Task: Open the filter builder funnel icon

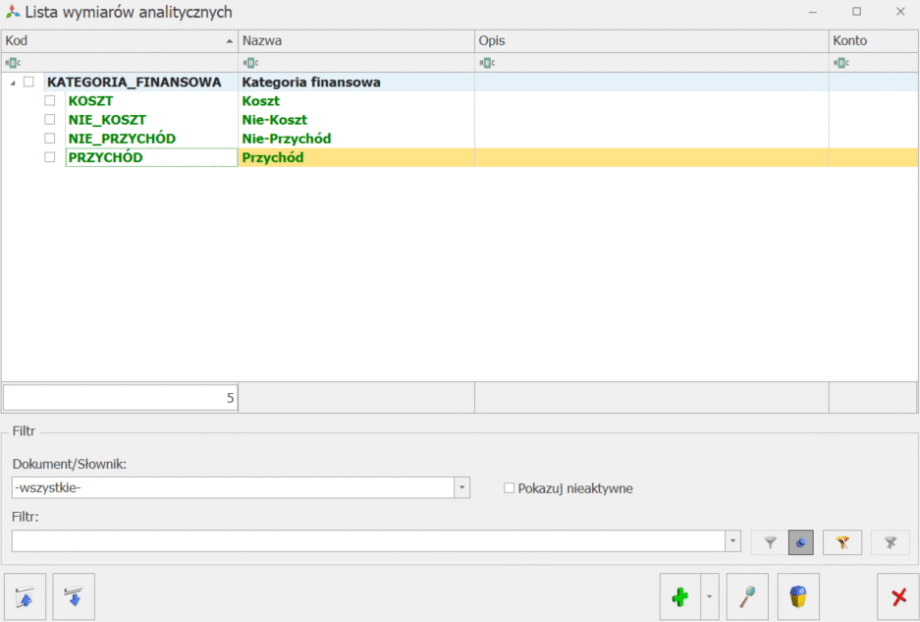Action: [x=841, y=542]
